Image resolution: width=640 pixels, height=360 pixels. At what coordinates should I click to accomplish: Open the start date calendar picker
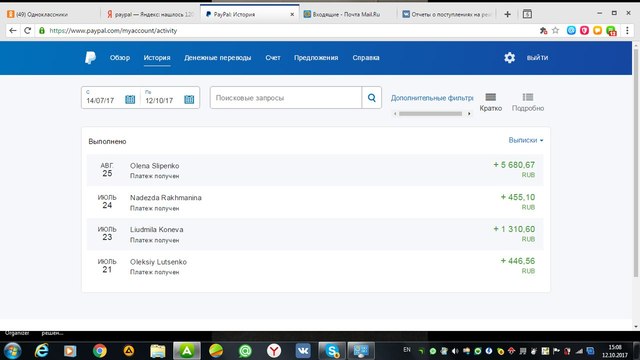click(130, 99)
